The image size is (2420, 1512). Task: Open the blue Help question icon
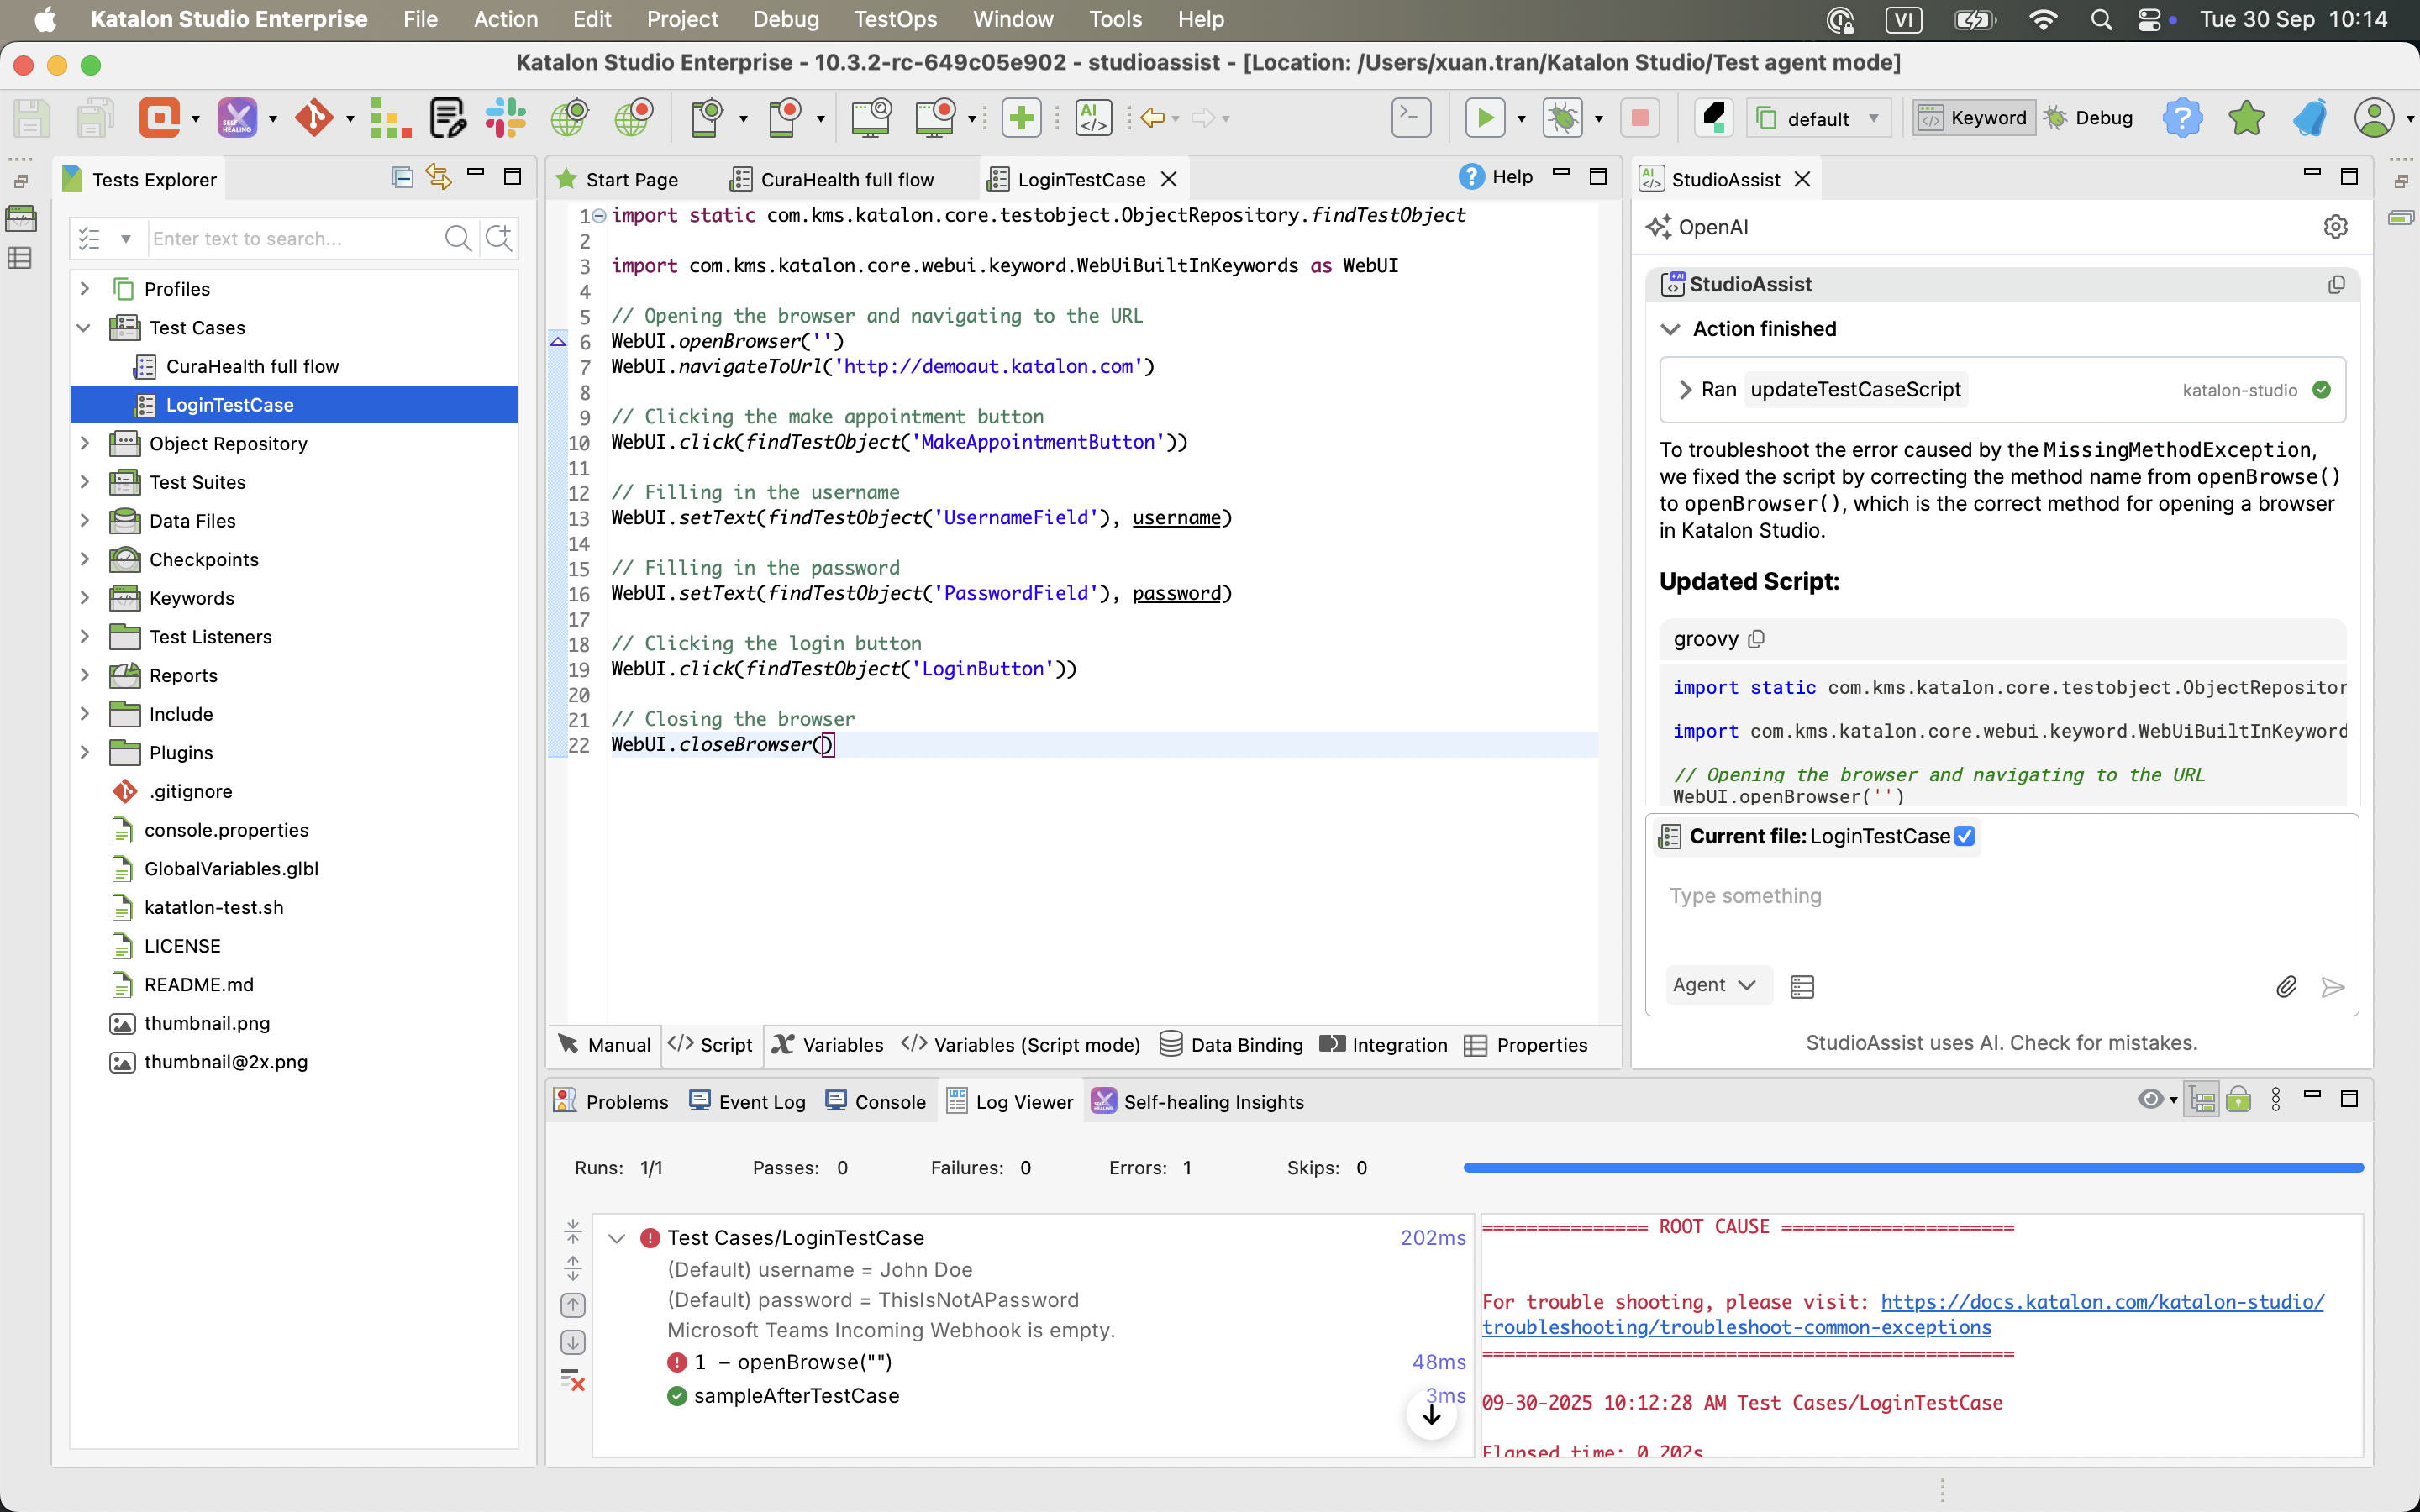pos(2182,118)
